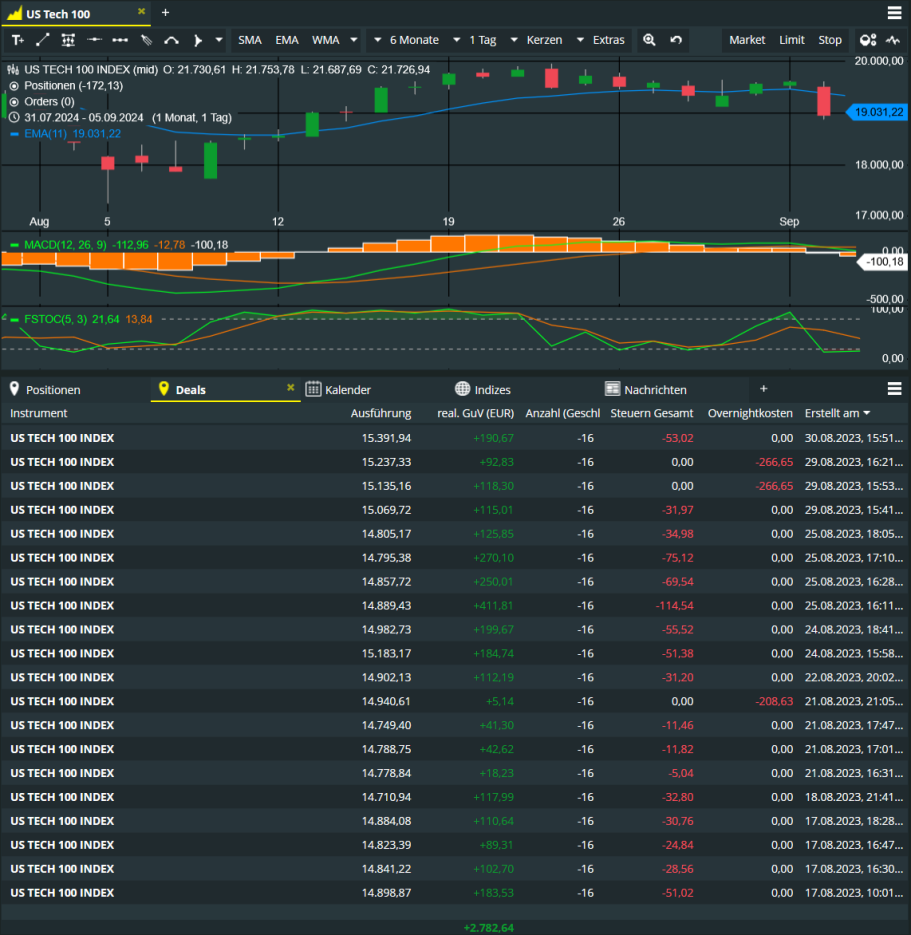Click the Ausführung column header
Screen dimensions: 911x935
tap(381, 413)
